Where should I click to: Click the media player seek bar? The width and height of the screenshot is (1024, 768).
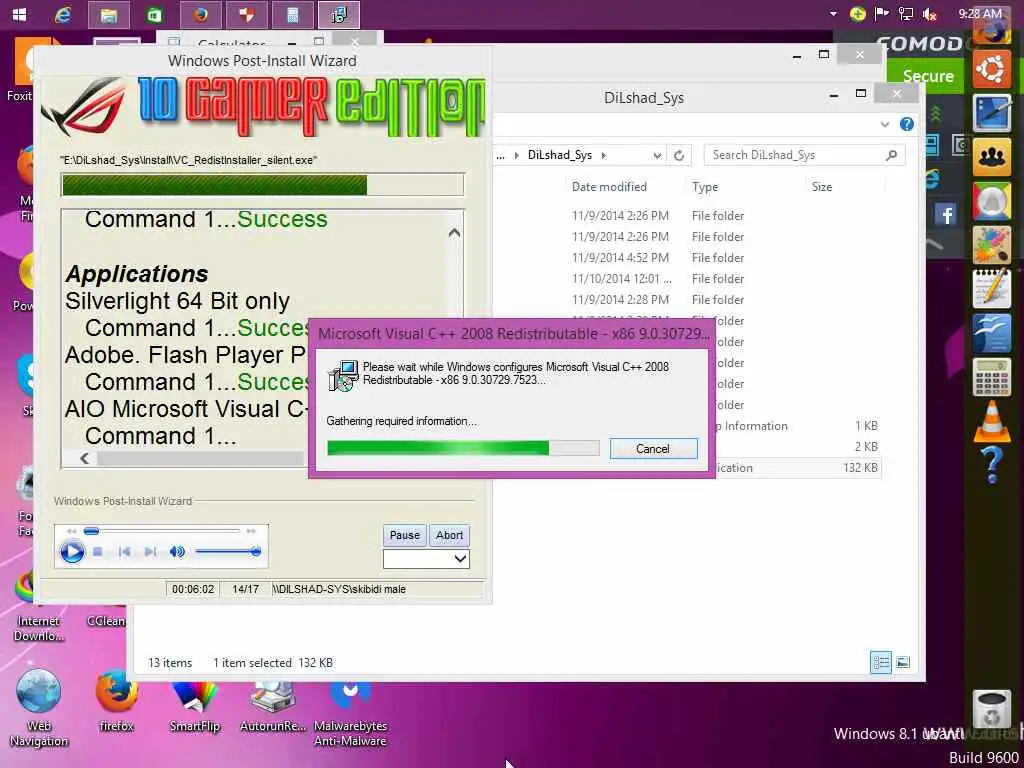tap(161, 531)
